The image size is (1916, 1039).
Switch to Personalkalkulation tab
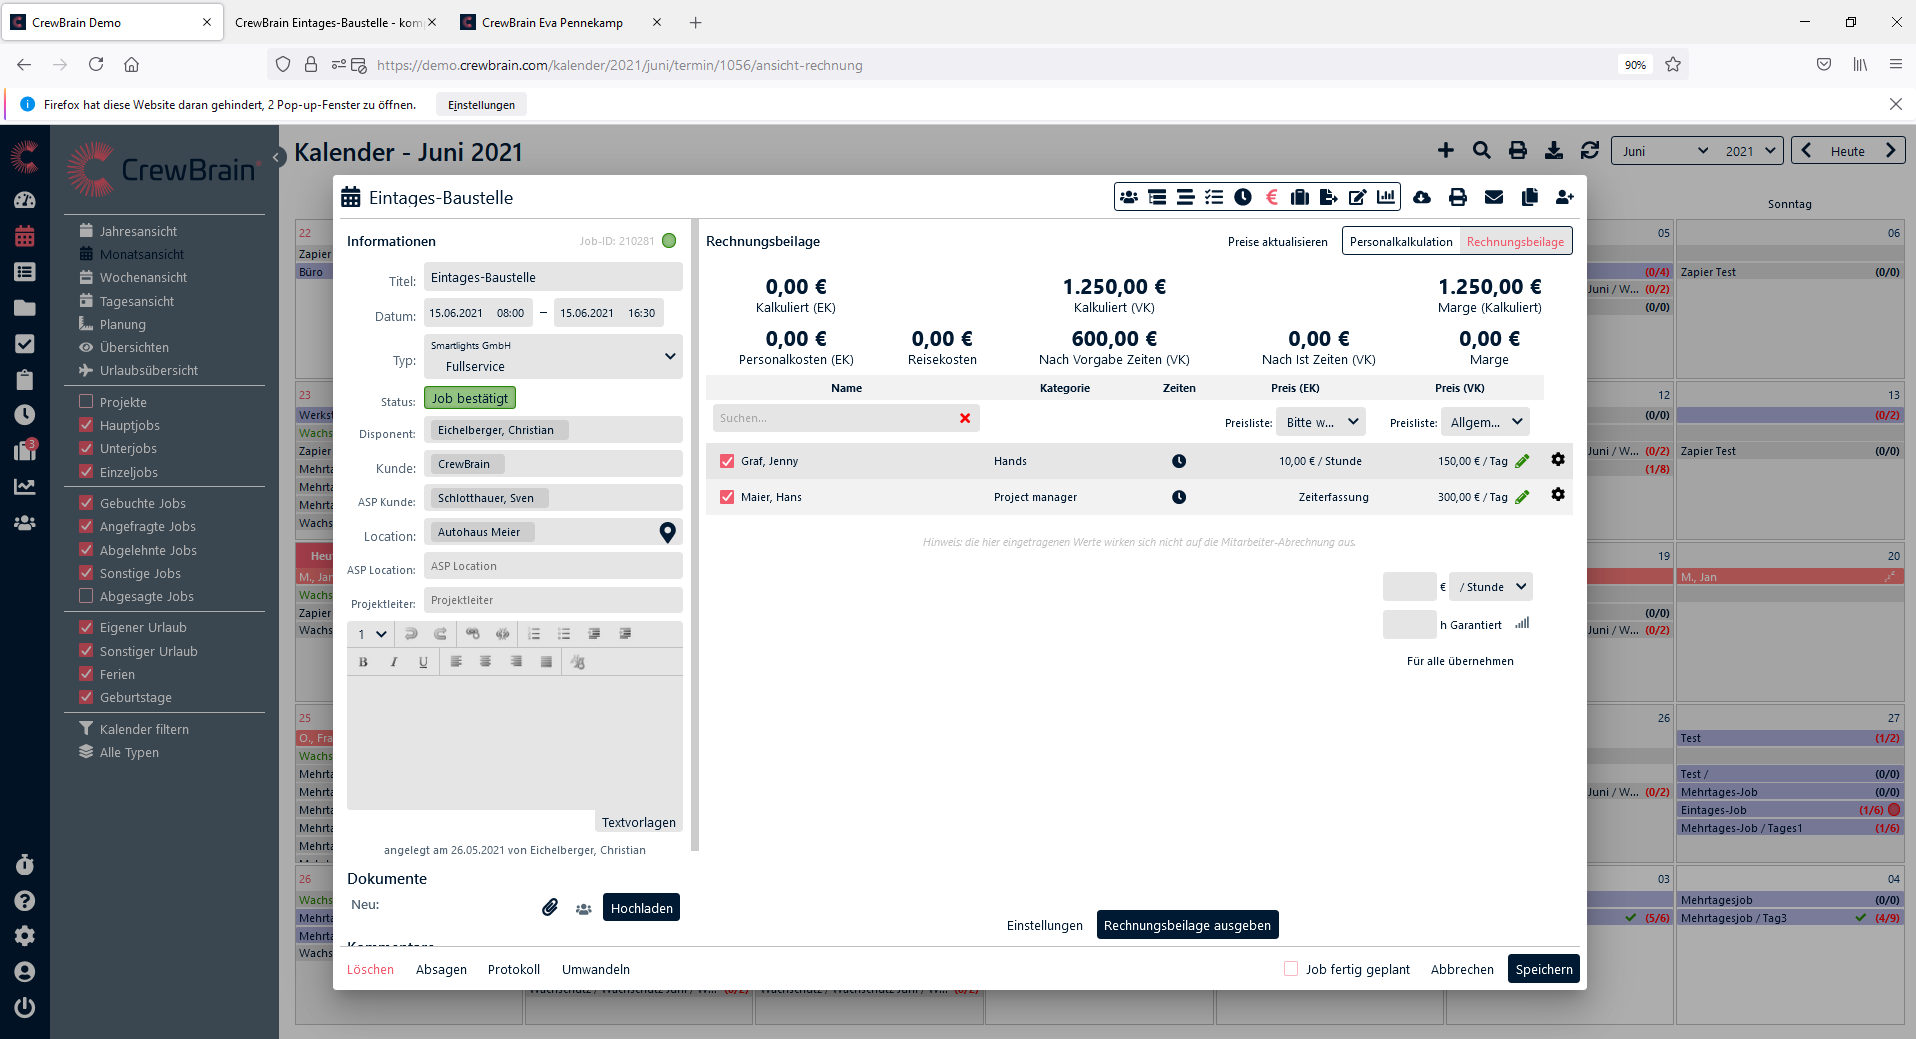click(x=1400, y=241)
